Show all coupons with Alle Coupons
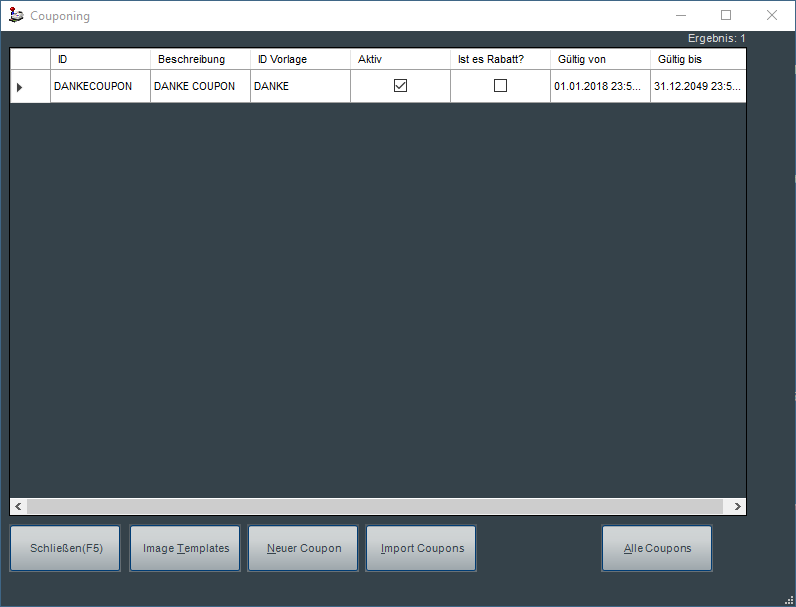This screenshot has height=607, width=796. (x=657, y=548)
